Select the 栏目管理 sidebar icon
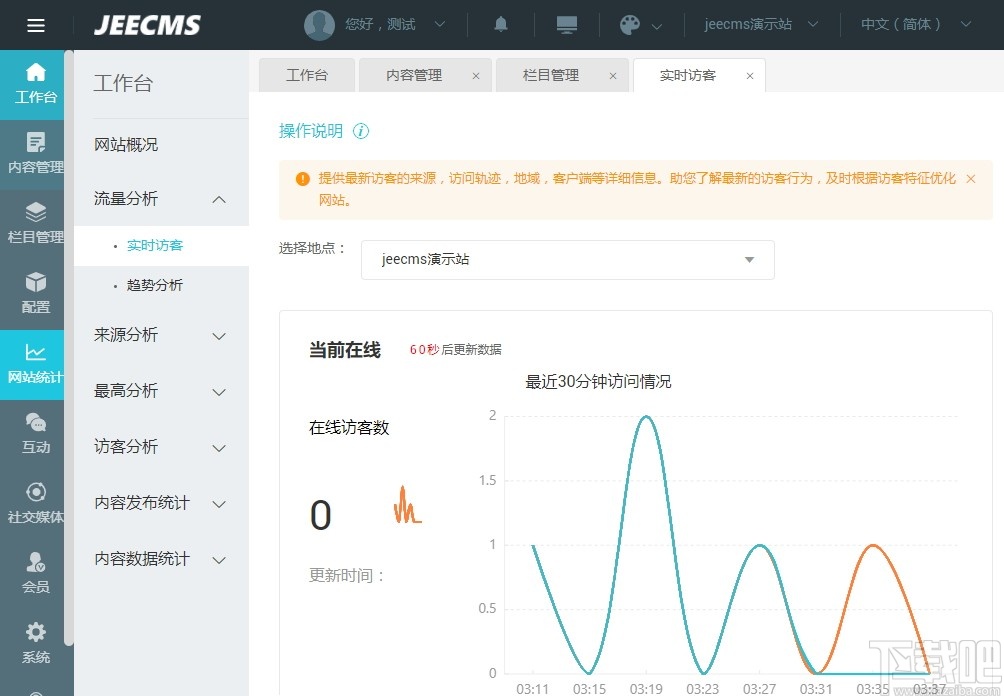 coord(34,223)
